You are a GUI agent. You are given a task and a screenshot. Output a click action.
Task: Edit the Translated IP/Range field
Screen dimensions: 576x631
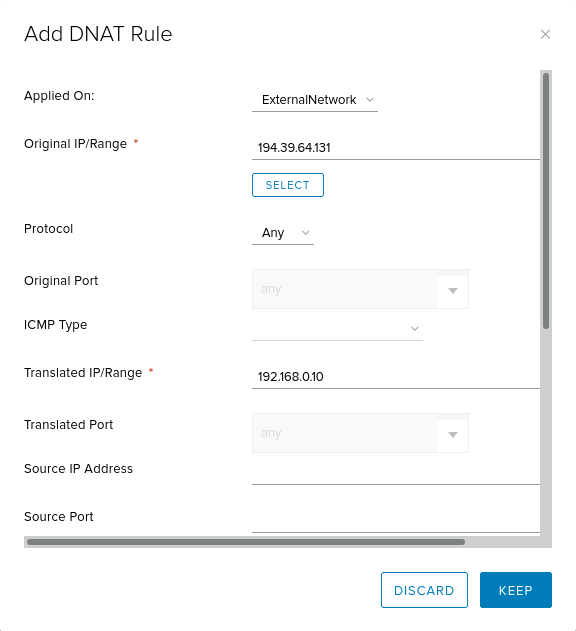(396, 377)
